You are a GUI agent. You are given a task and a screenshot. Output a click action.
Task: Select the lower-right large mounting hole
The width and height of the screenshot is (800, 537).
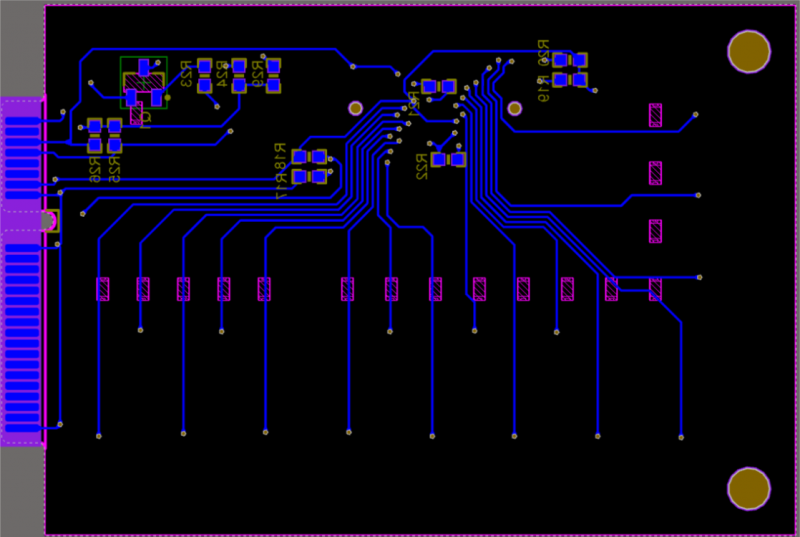click(749, 488)
